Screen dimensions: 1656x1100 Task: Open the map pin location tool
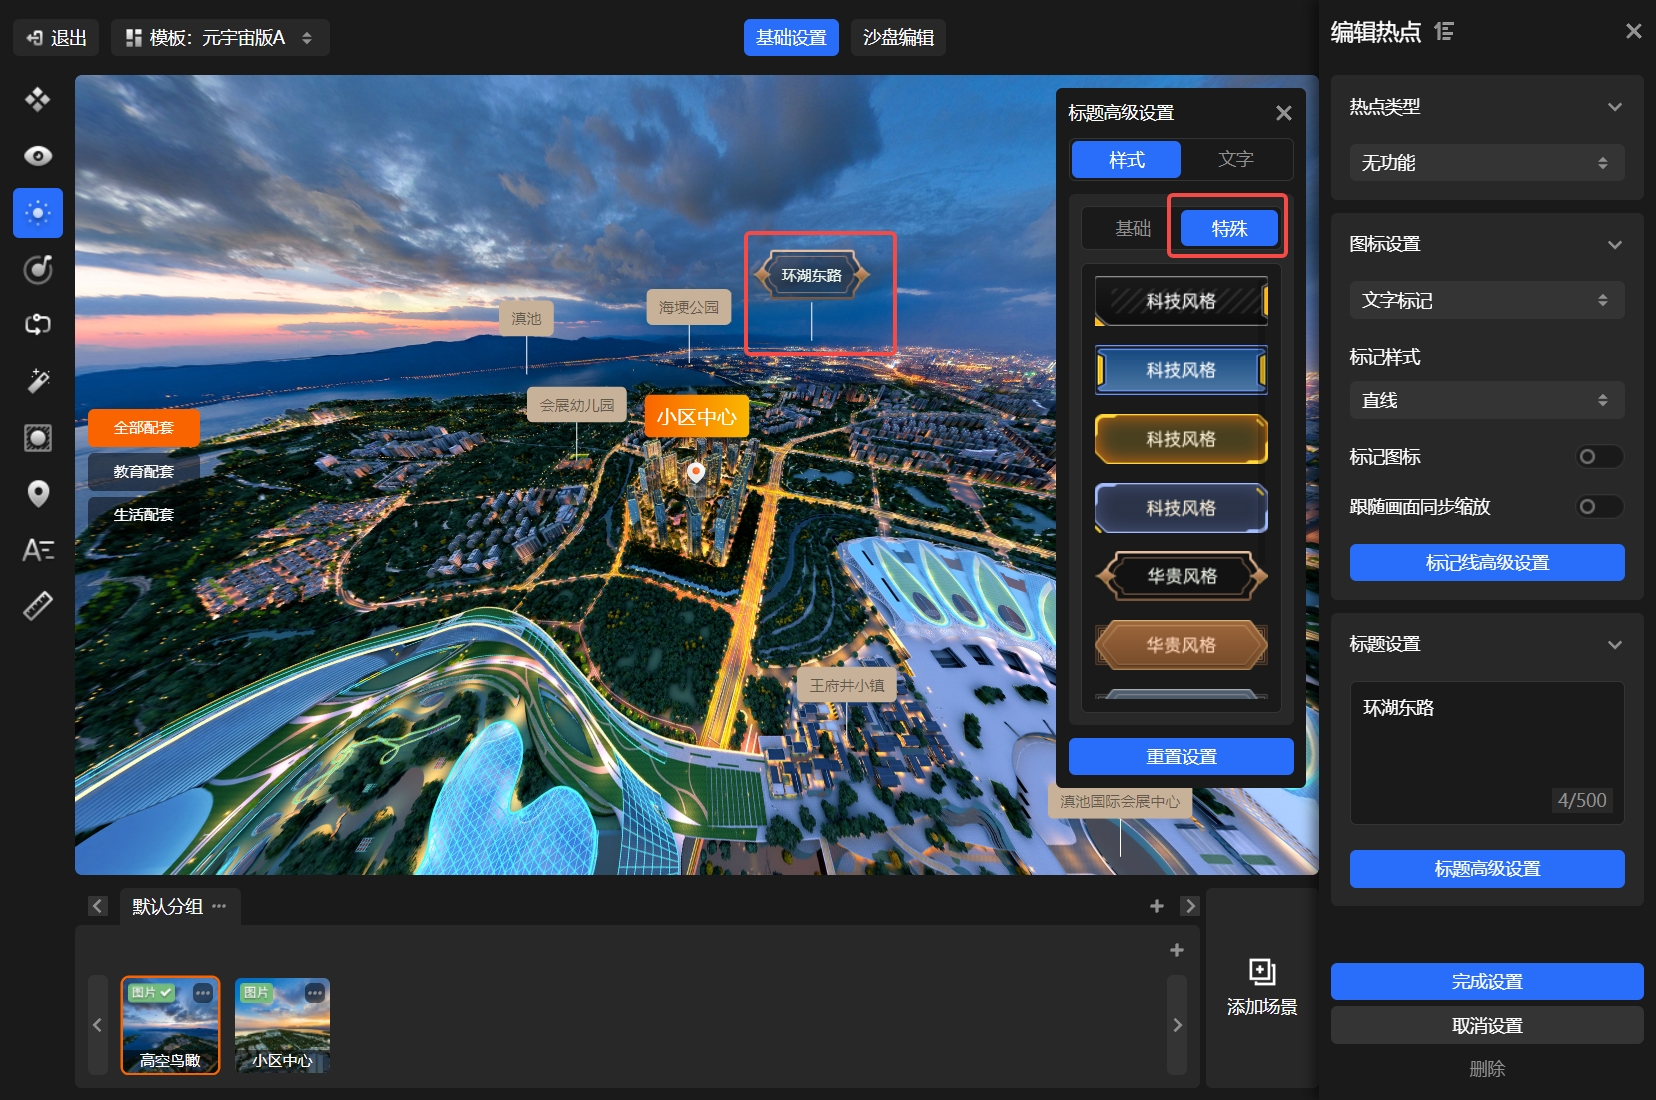point(38,494)
